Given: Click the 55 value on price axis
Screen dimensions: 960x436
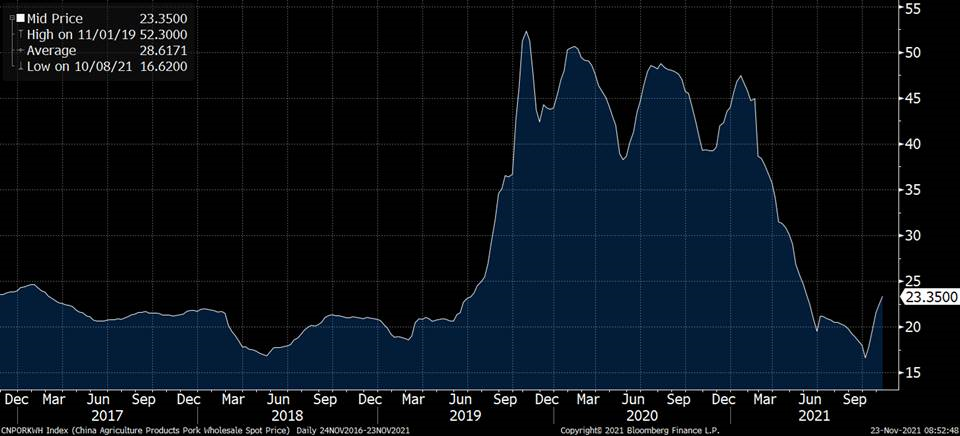Looking at the screenshot, I should tap(913, 8).
